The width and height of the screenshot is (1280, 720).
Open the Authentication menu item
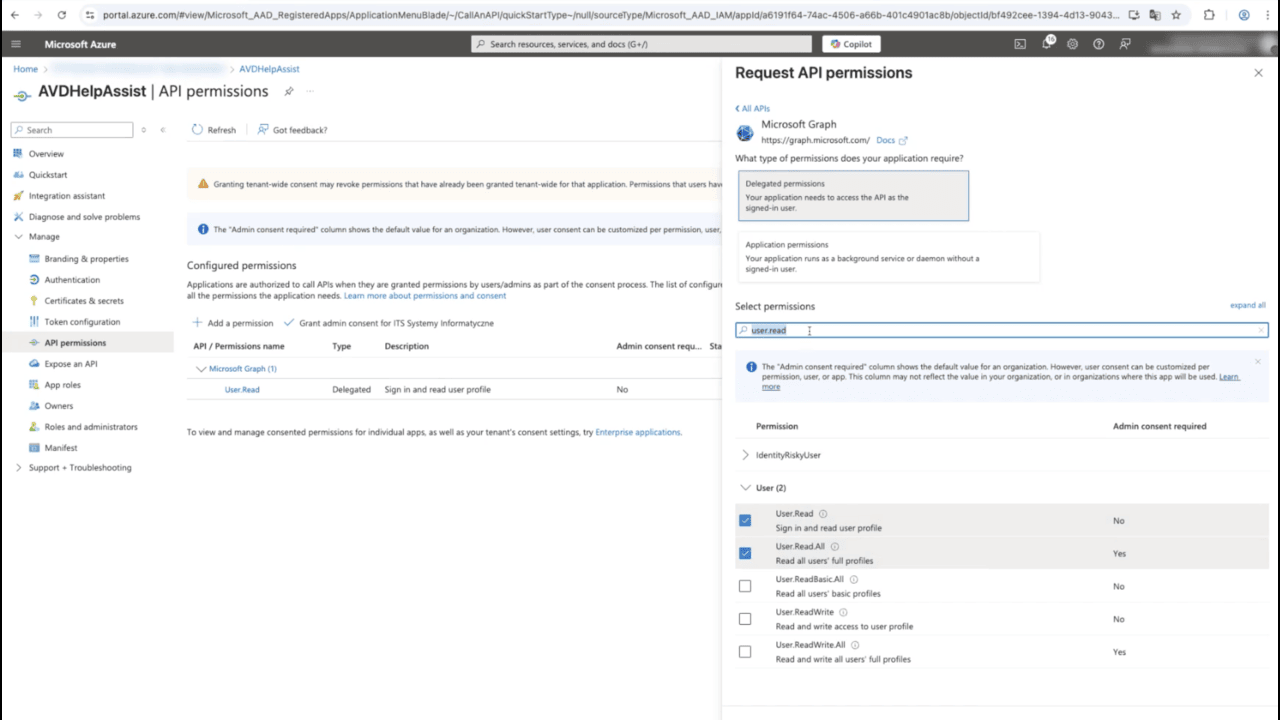coord(72,280)
